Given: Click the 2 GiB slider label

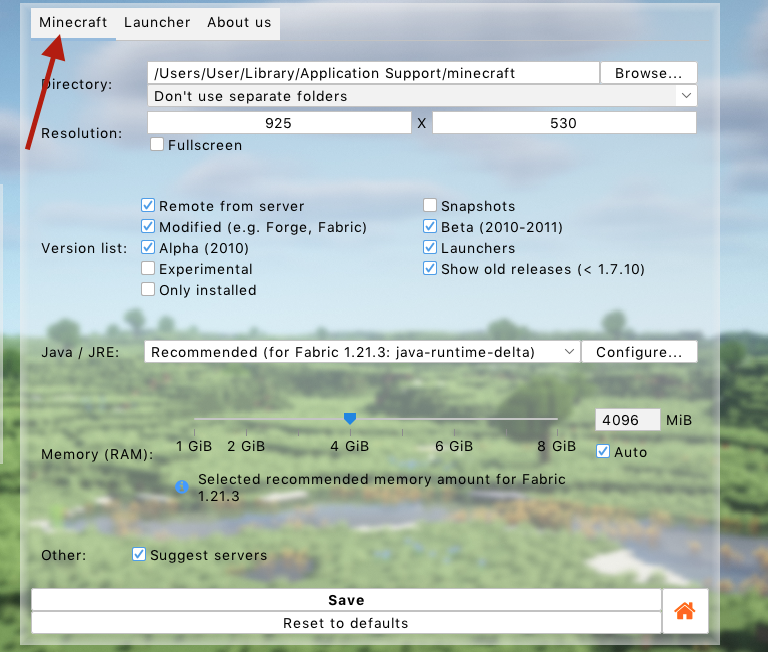Looking at the screenshot, I should pyautogui.click(x=246, y=446).
